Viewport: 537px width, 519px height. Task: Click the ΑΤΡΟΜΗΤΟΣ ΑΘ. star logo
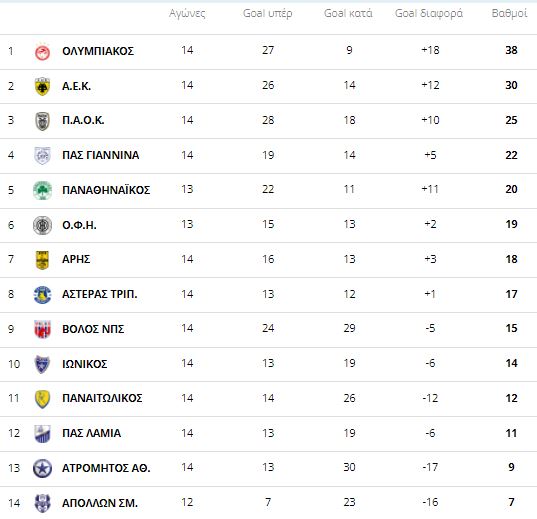[x=42, y=468]
